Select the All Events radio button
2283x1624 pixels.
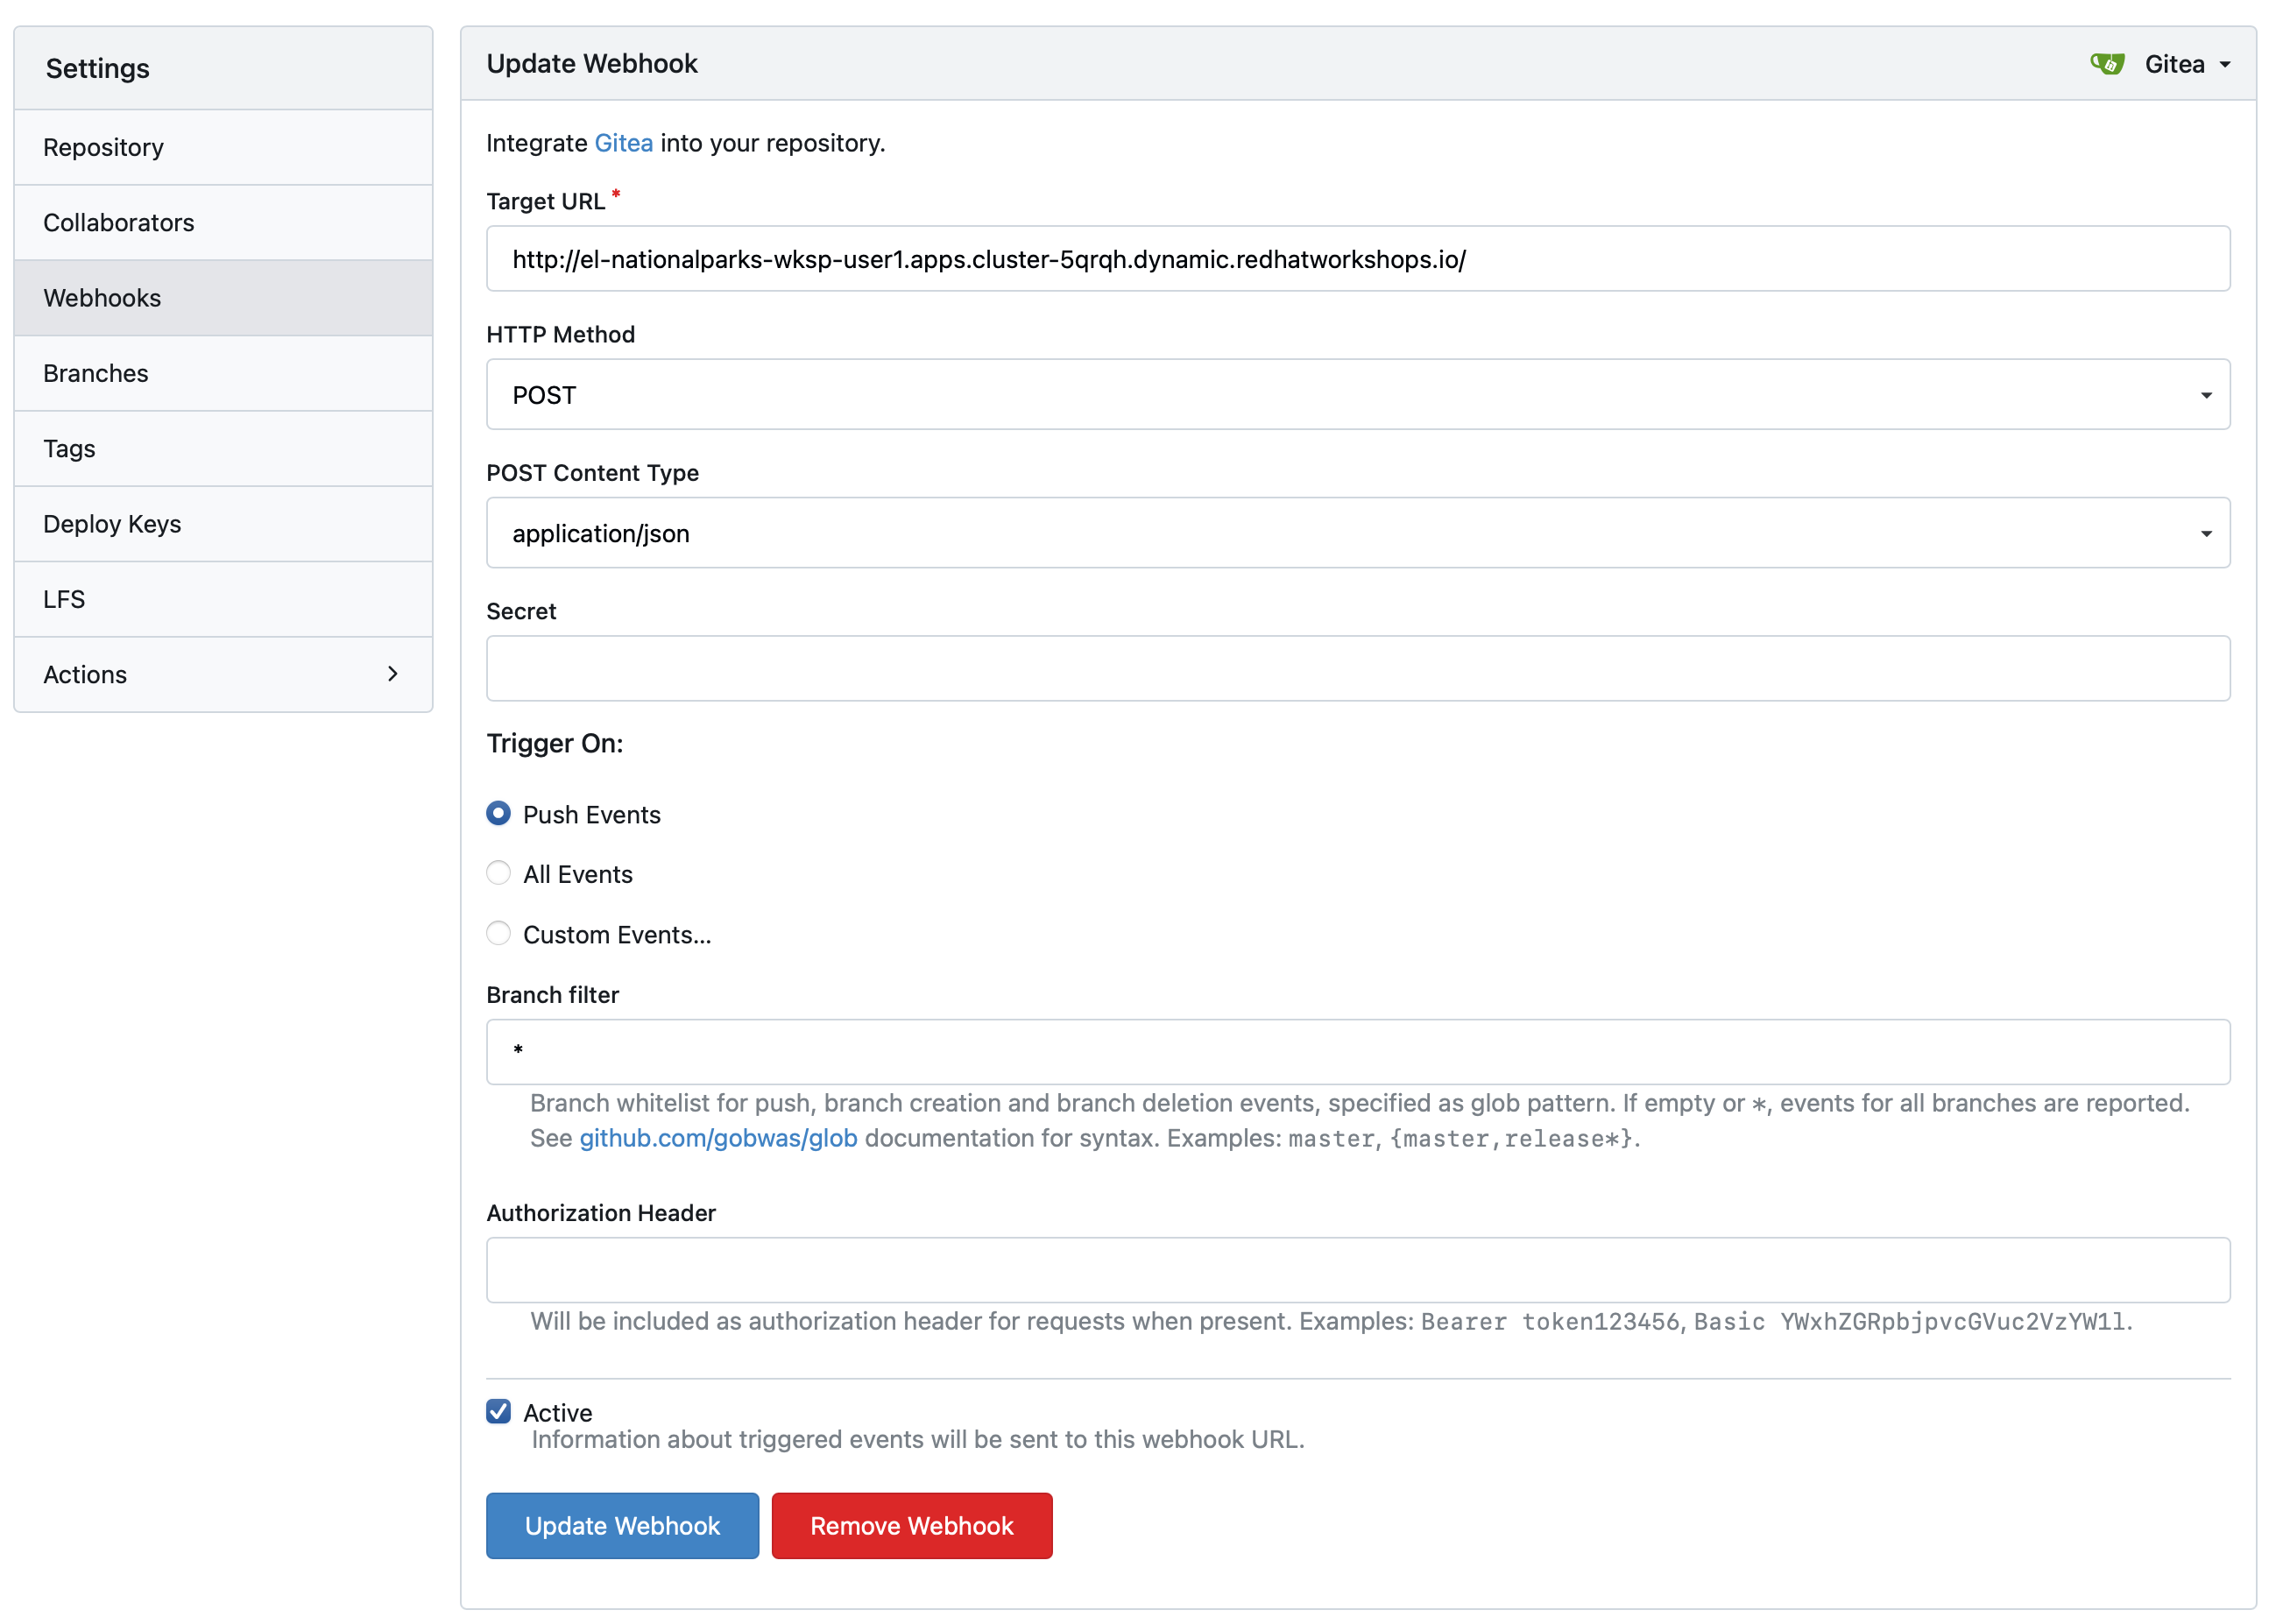click(498, 874)
